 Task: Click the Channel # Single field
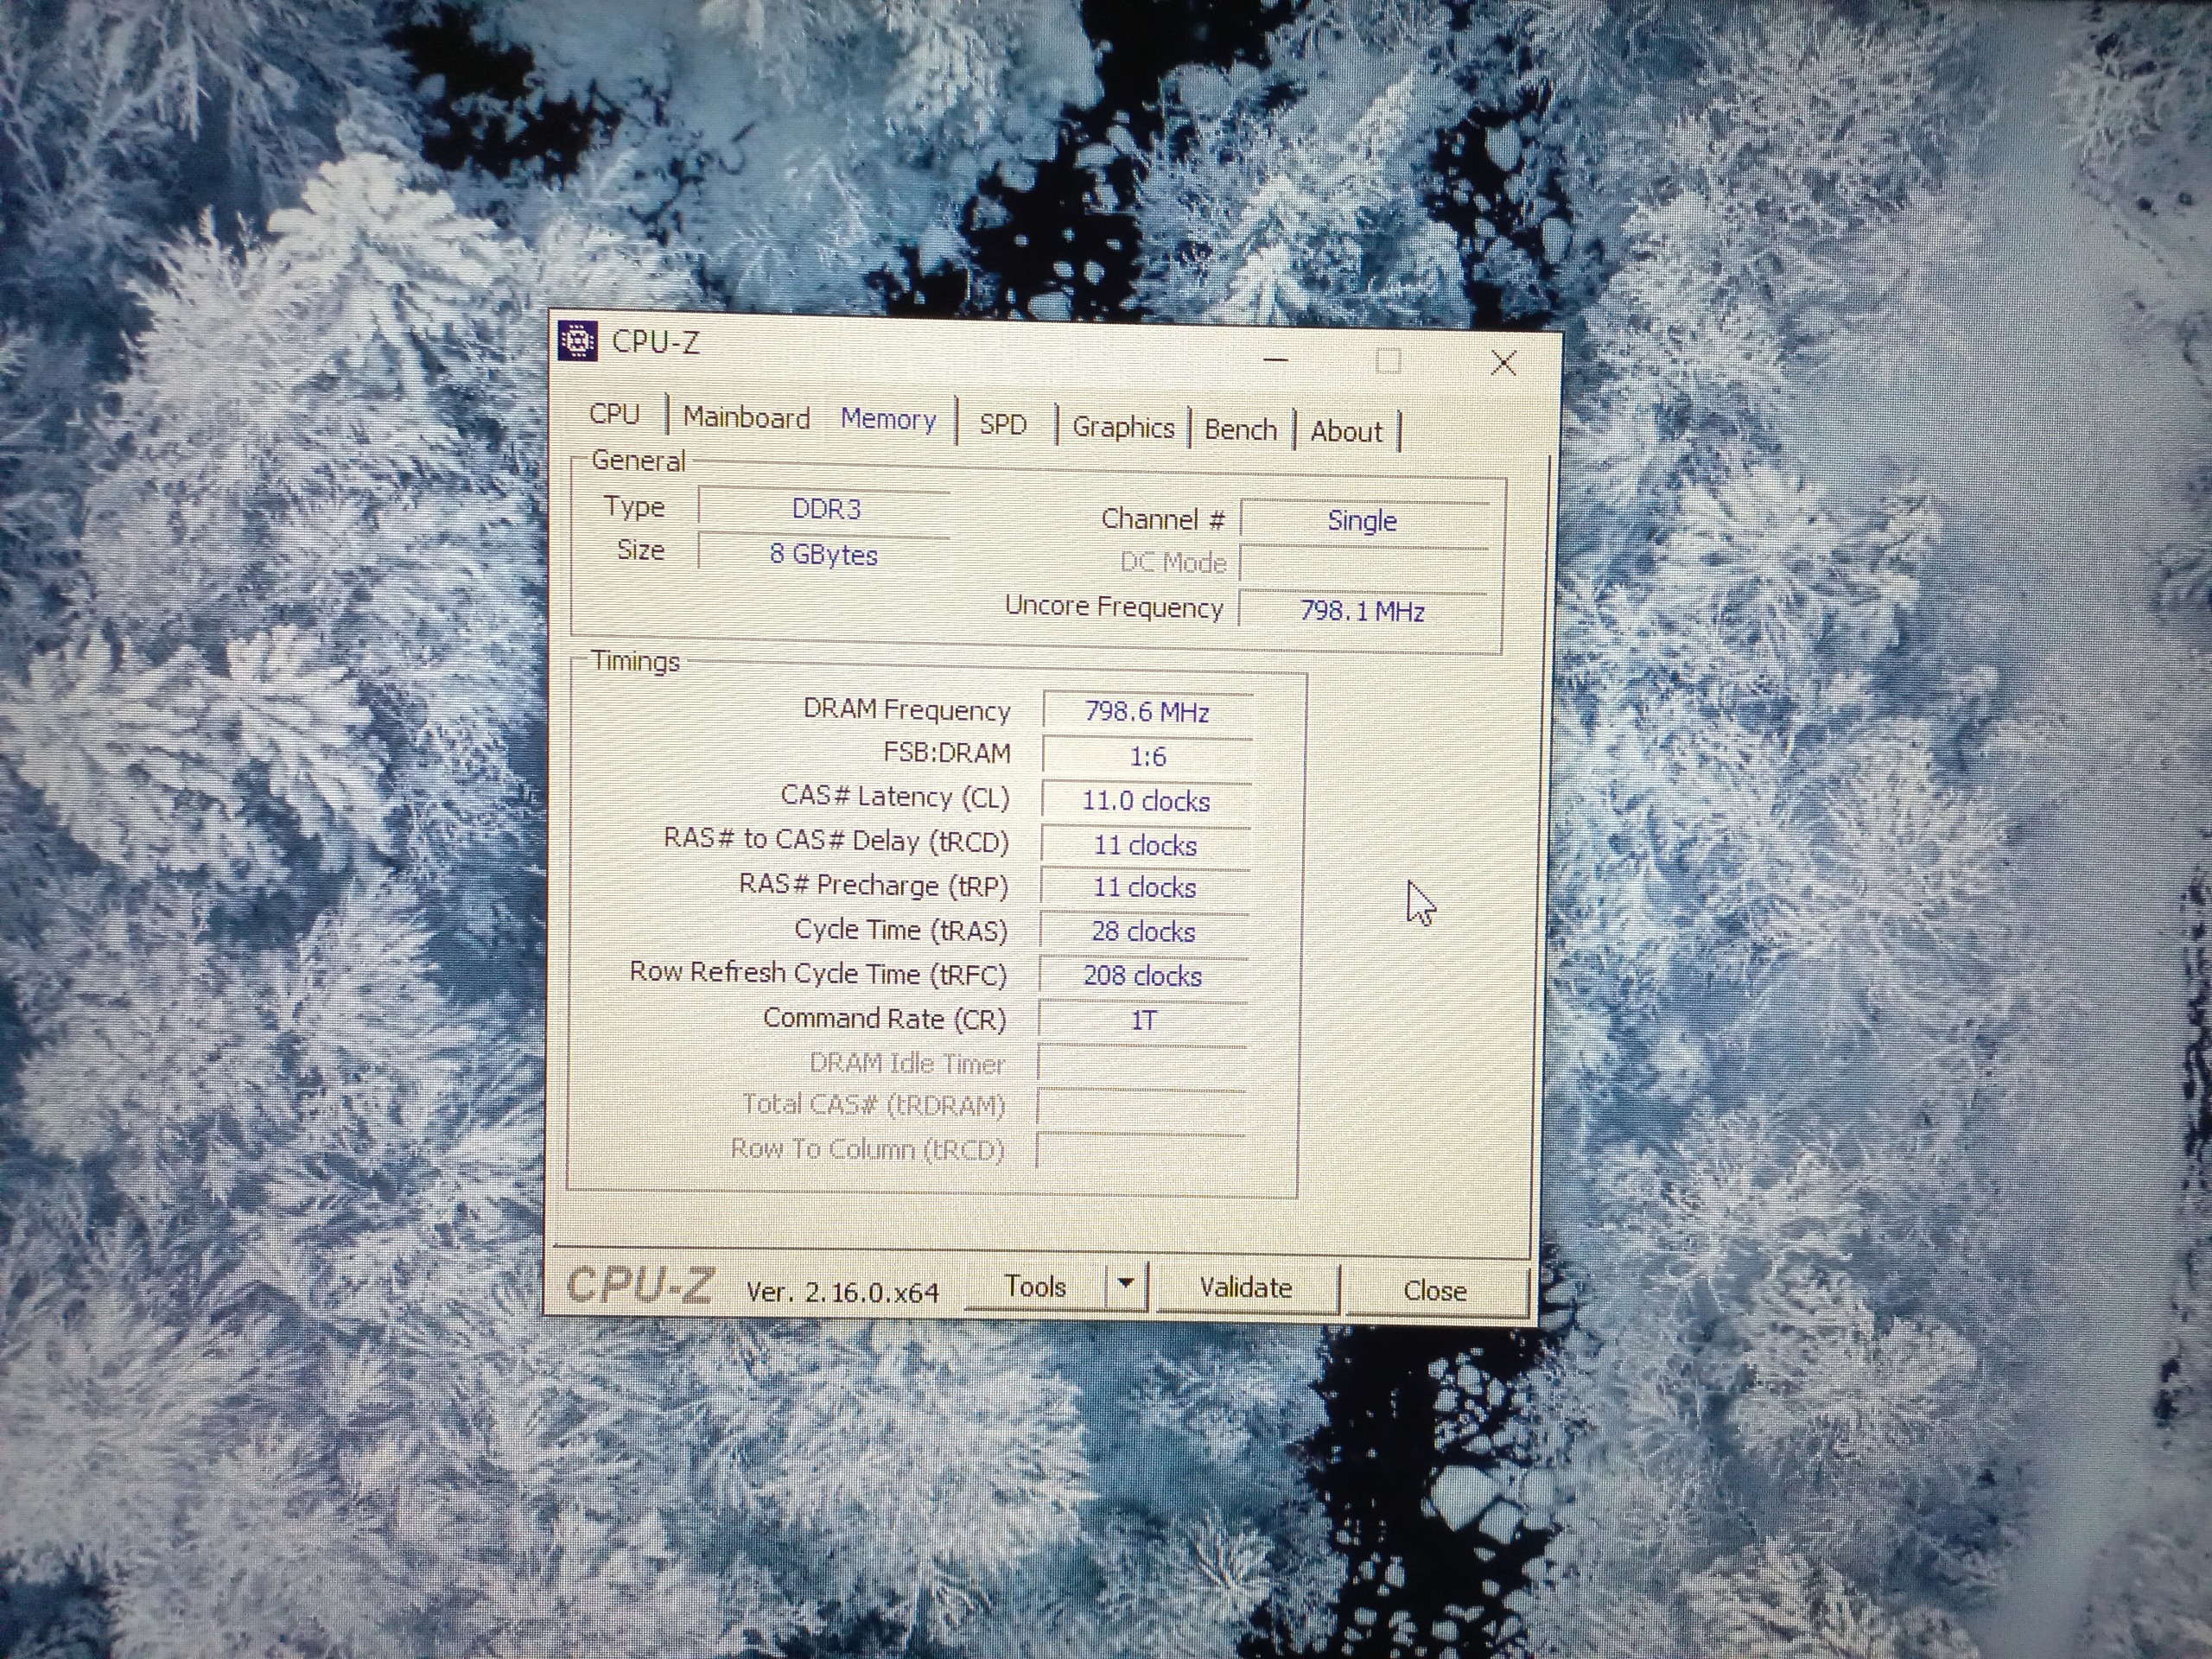(x=1362, y=521)
